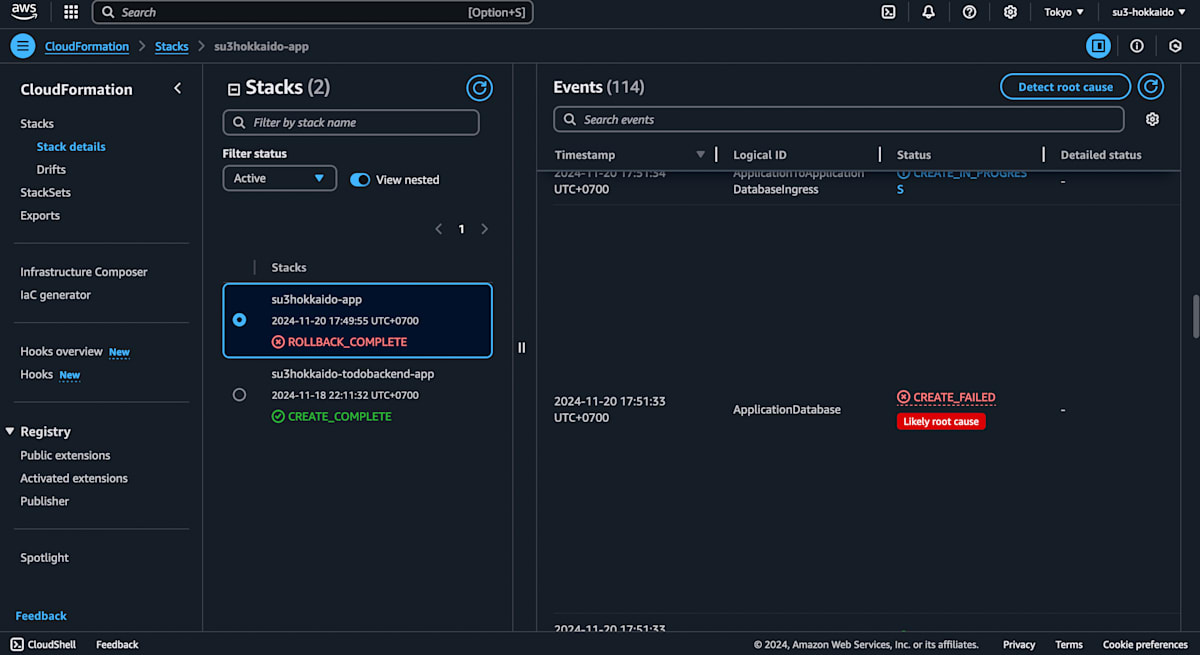Image resolution: width=1200 pixels, height=655 pixels.
Task: Open Hooks overview in sidebar
Action: (62, 351)
